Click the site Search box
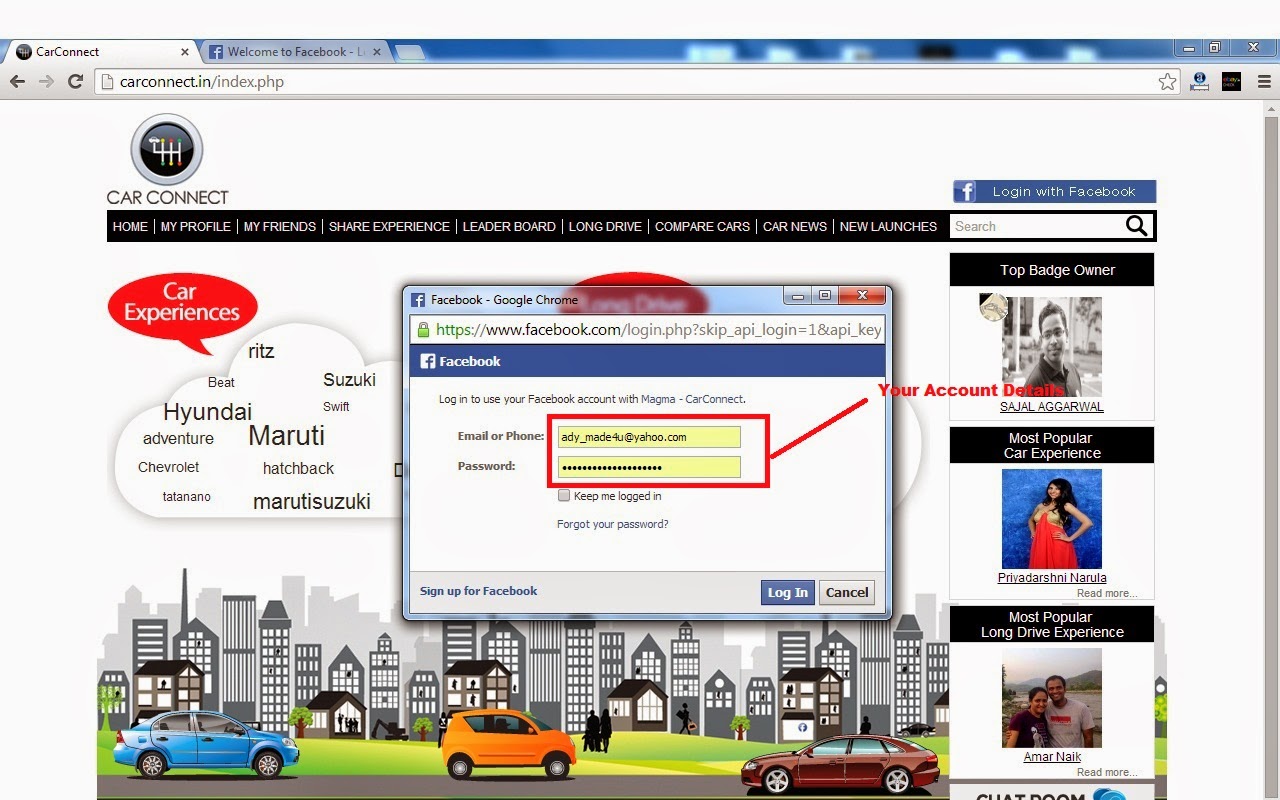Screen dimensions: 1280x800 click(1035, 226)
